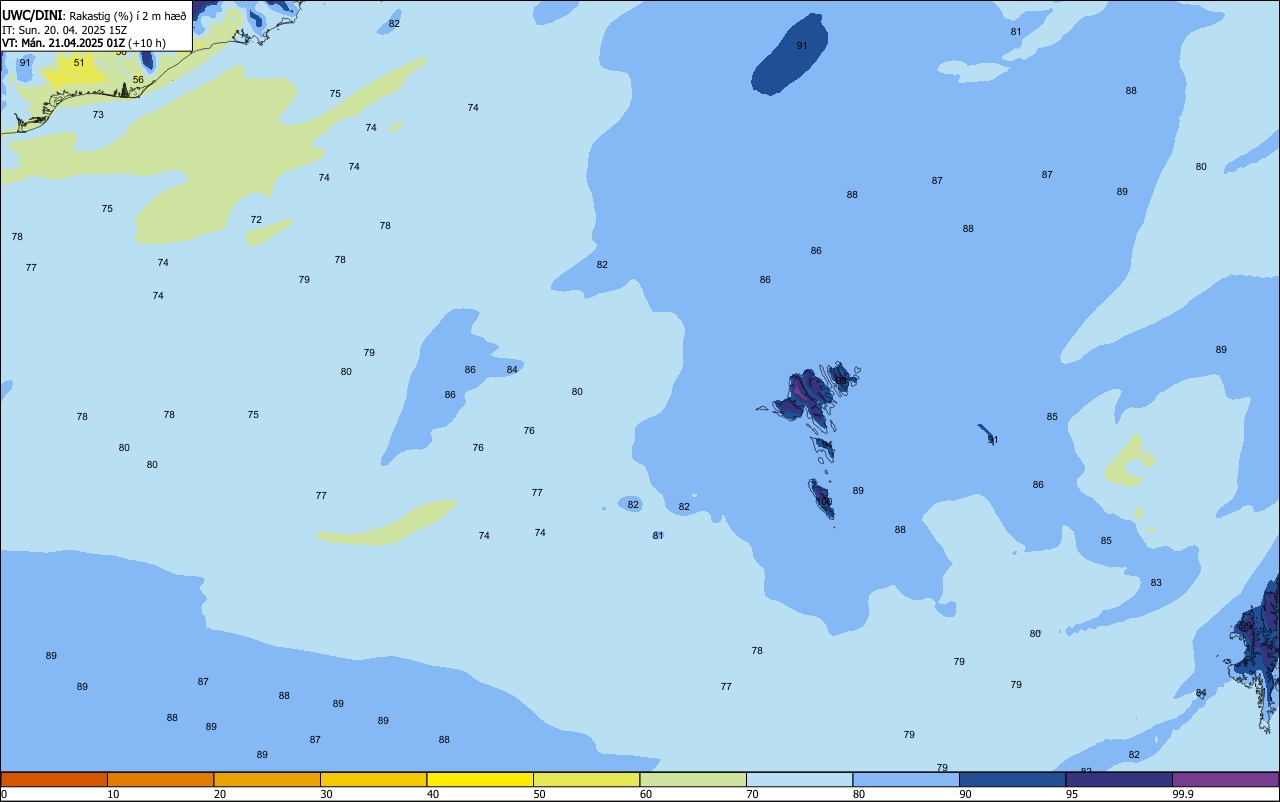Click the UWC/DINI title text
Viewport: 1280px width, 802px height.
tap(33, 16)
